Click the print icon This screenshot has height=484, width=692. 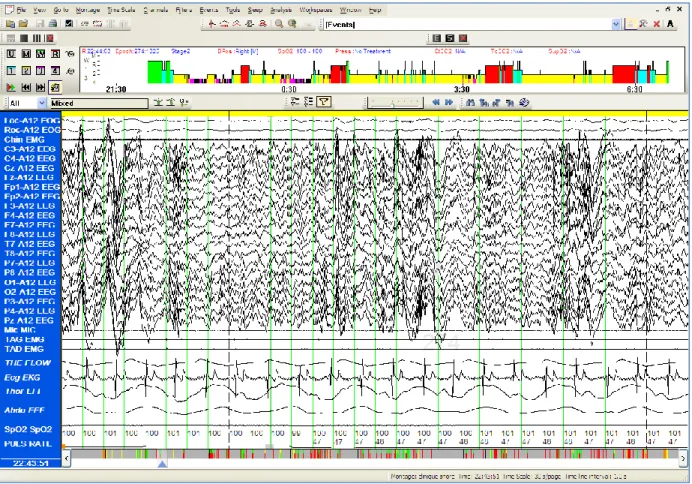[x=53, y=24]
